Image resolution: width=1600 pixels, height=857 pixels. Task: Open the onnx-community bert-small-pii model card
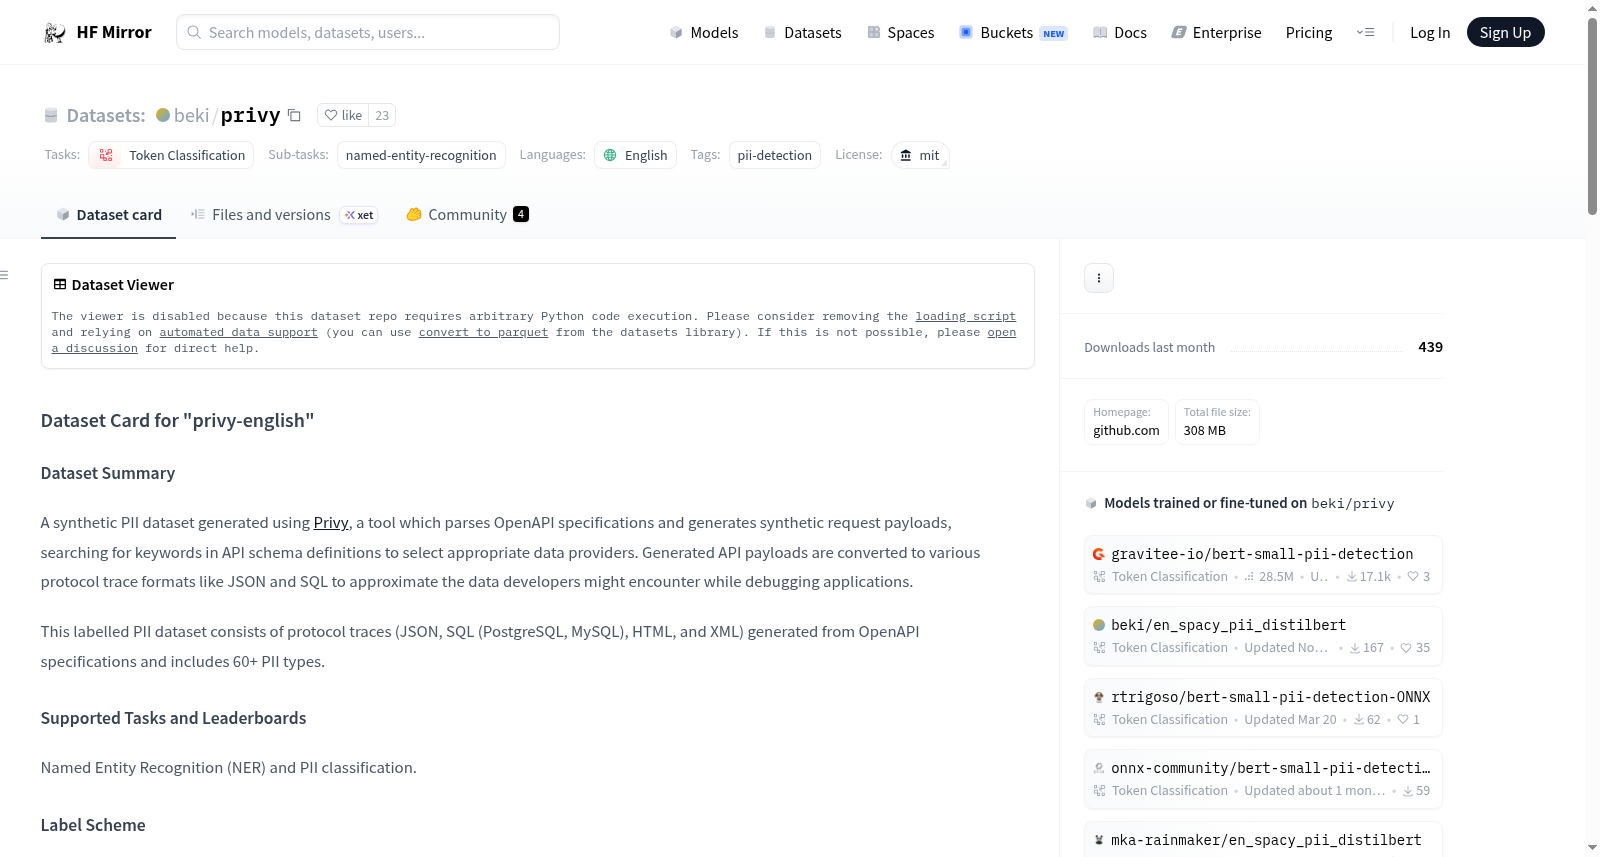pos(1263,778)
